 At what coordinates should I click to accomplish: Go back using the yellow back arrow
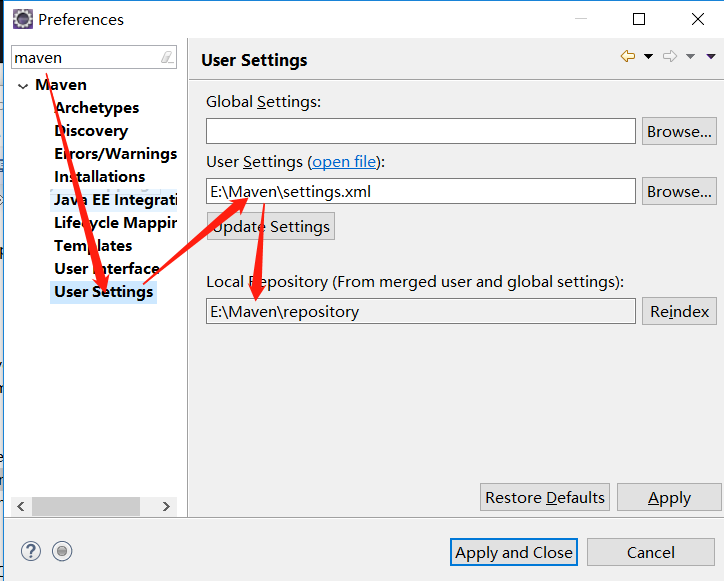tap(628, 56)
